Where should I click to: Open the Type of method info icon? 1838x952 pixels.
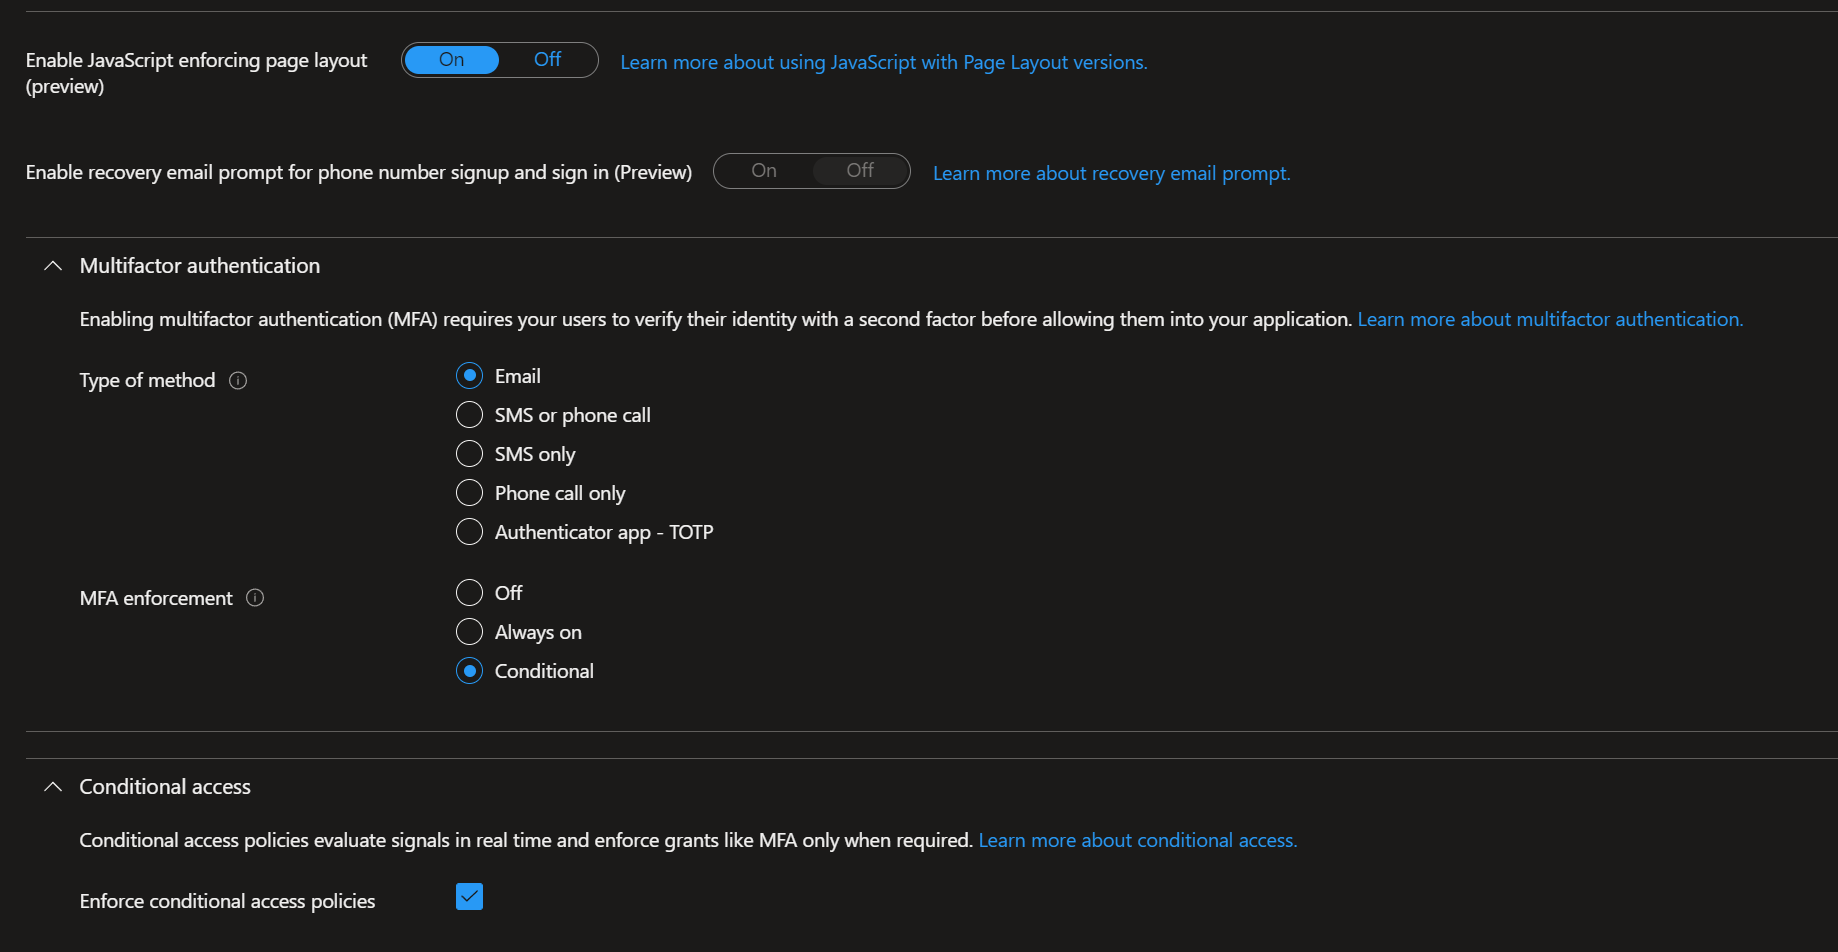tap(238, 380)
